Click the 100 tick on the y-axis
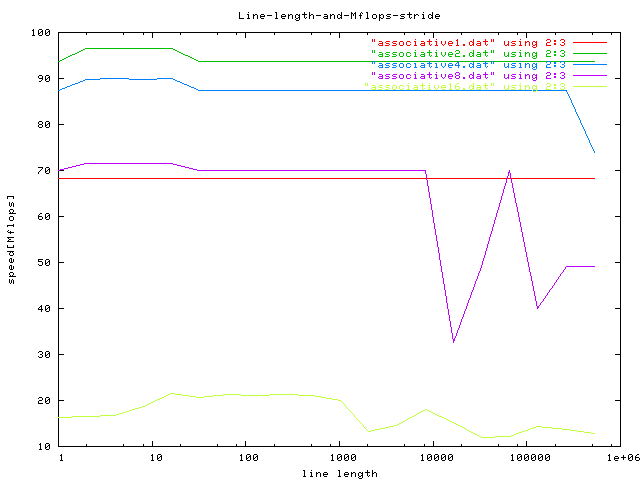640x480 pixels. 40,33
